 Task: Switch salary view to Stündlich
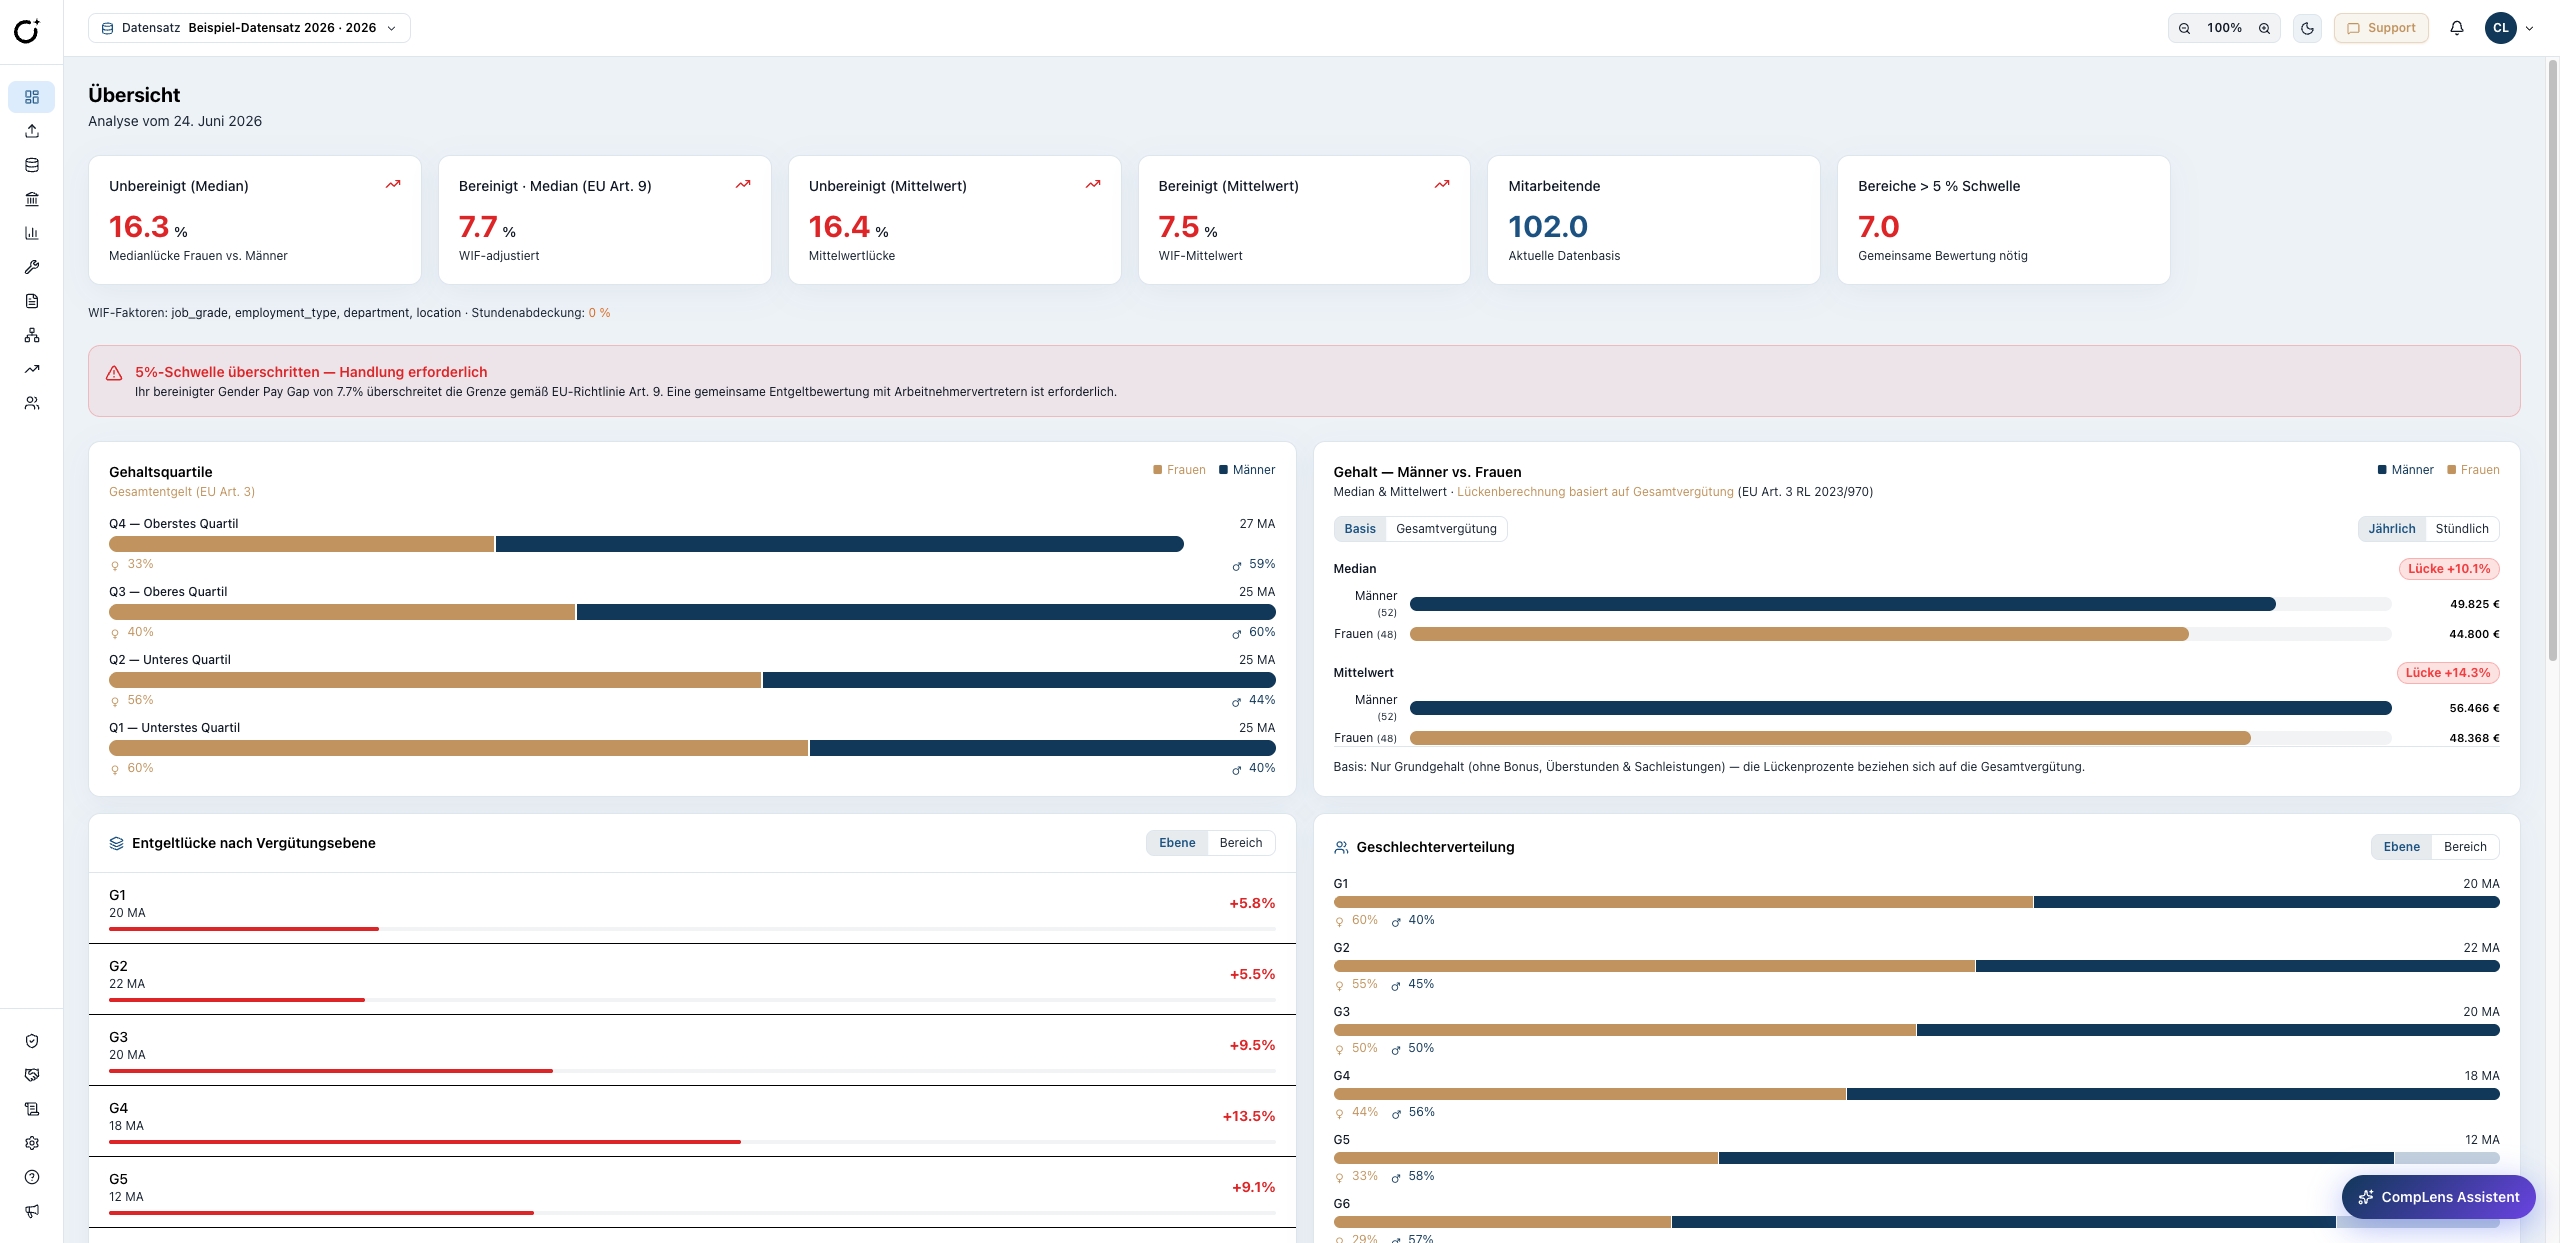[2461, 529]
